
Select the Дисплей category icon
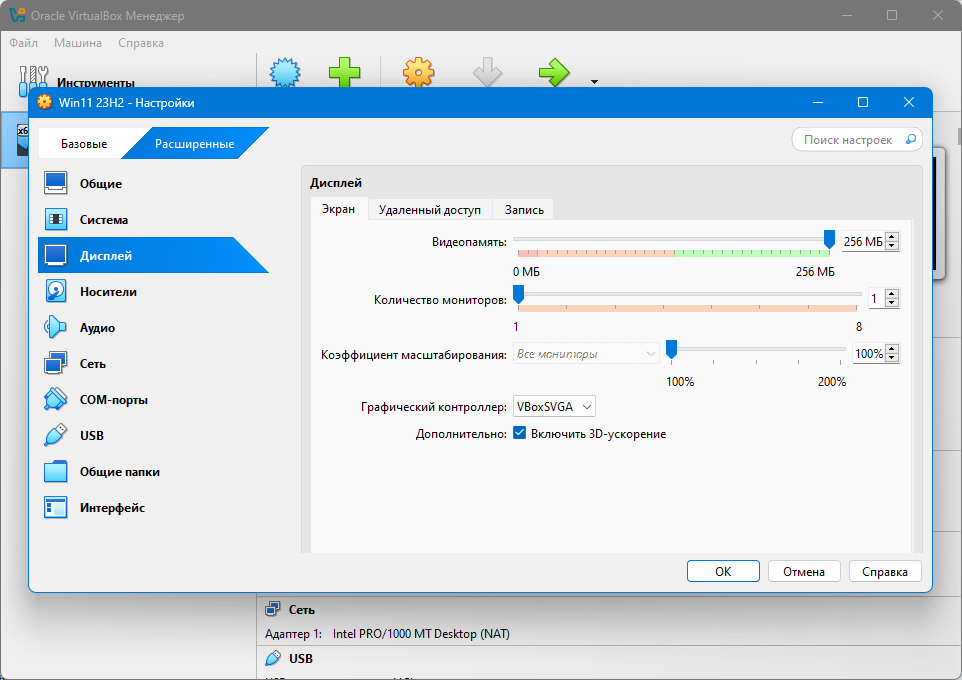(56, 255)
